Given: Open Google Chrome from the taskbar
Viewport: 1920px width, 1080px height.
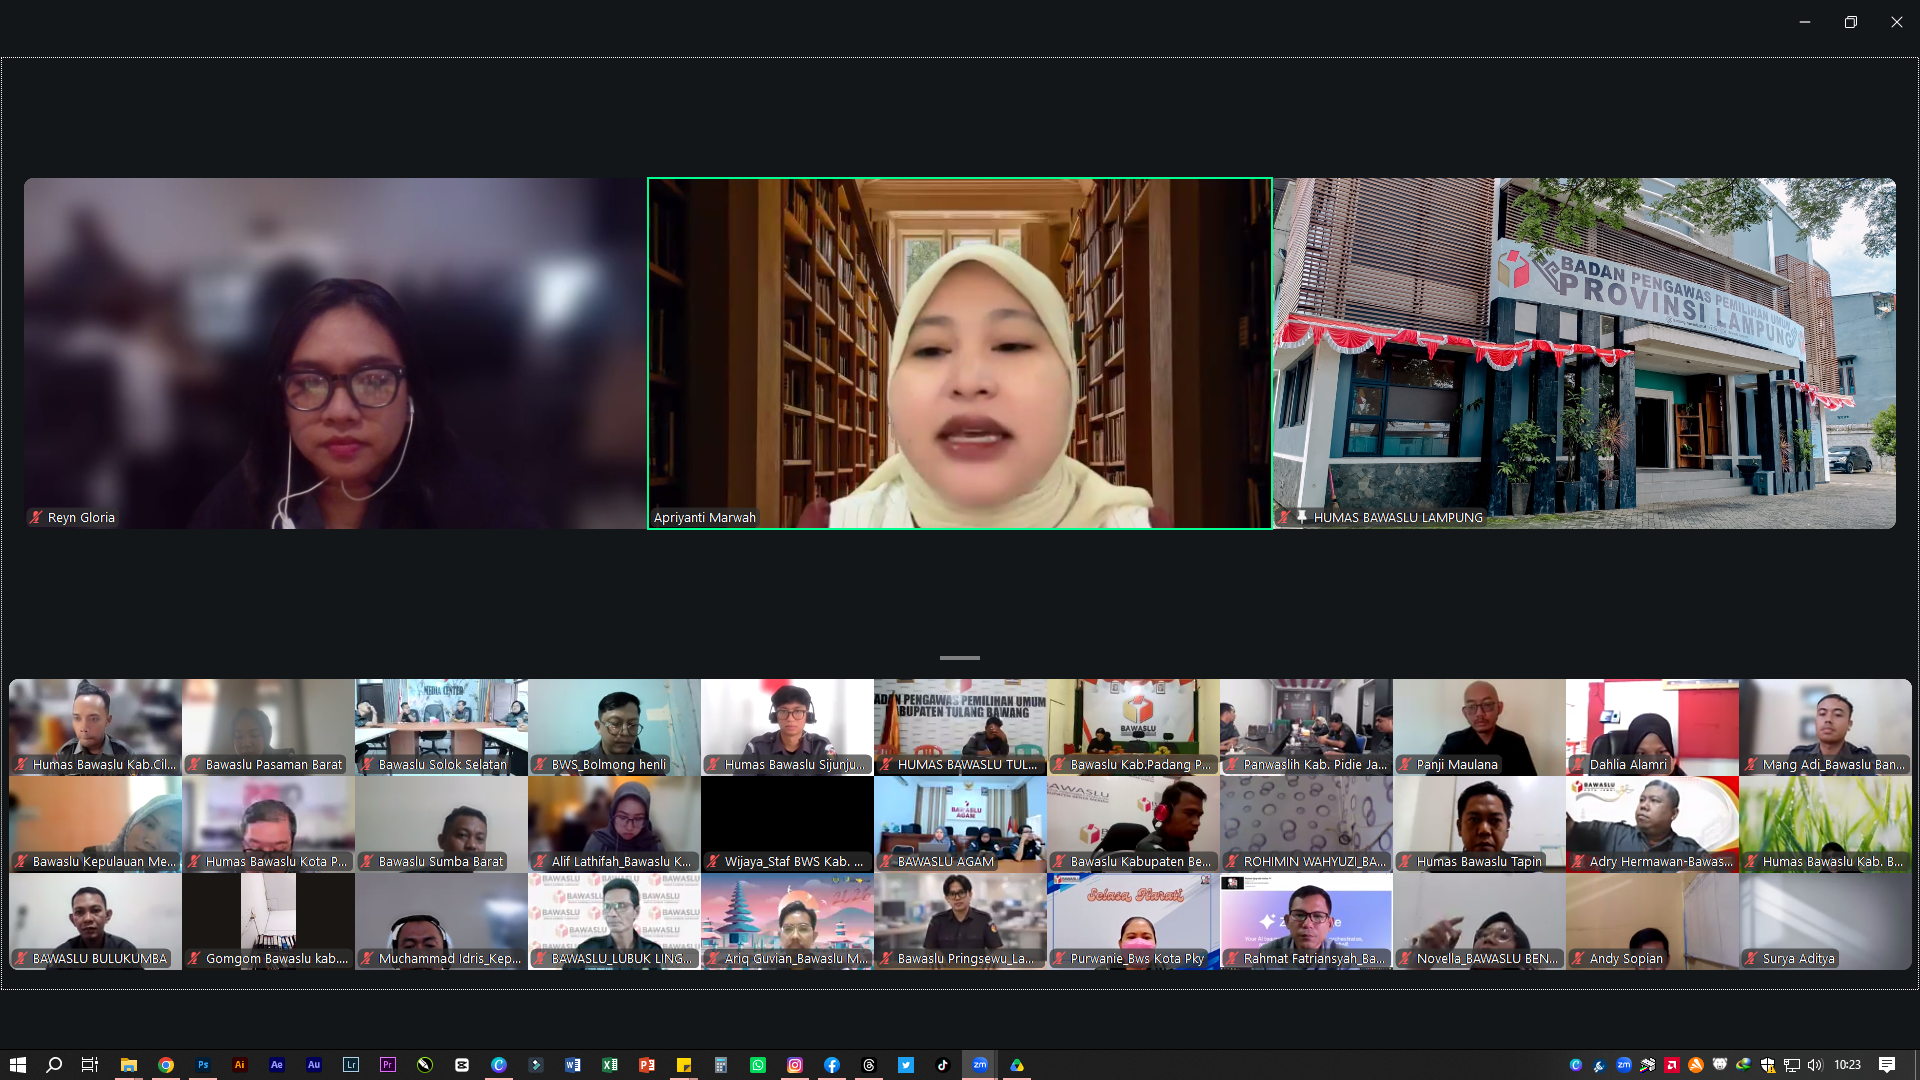Looking at the screenshot, I should click(166, 1065).
